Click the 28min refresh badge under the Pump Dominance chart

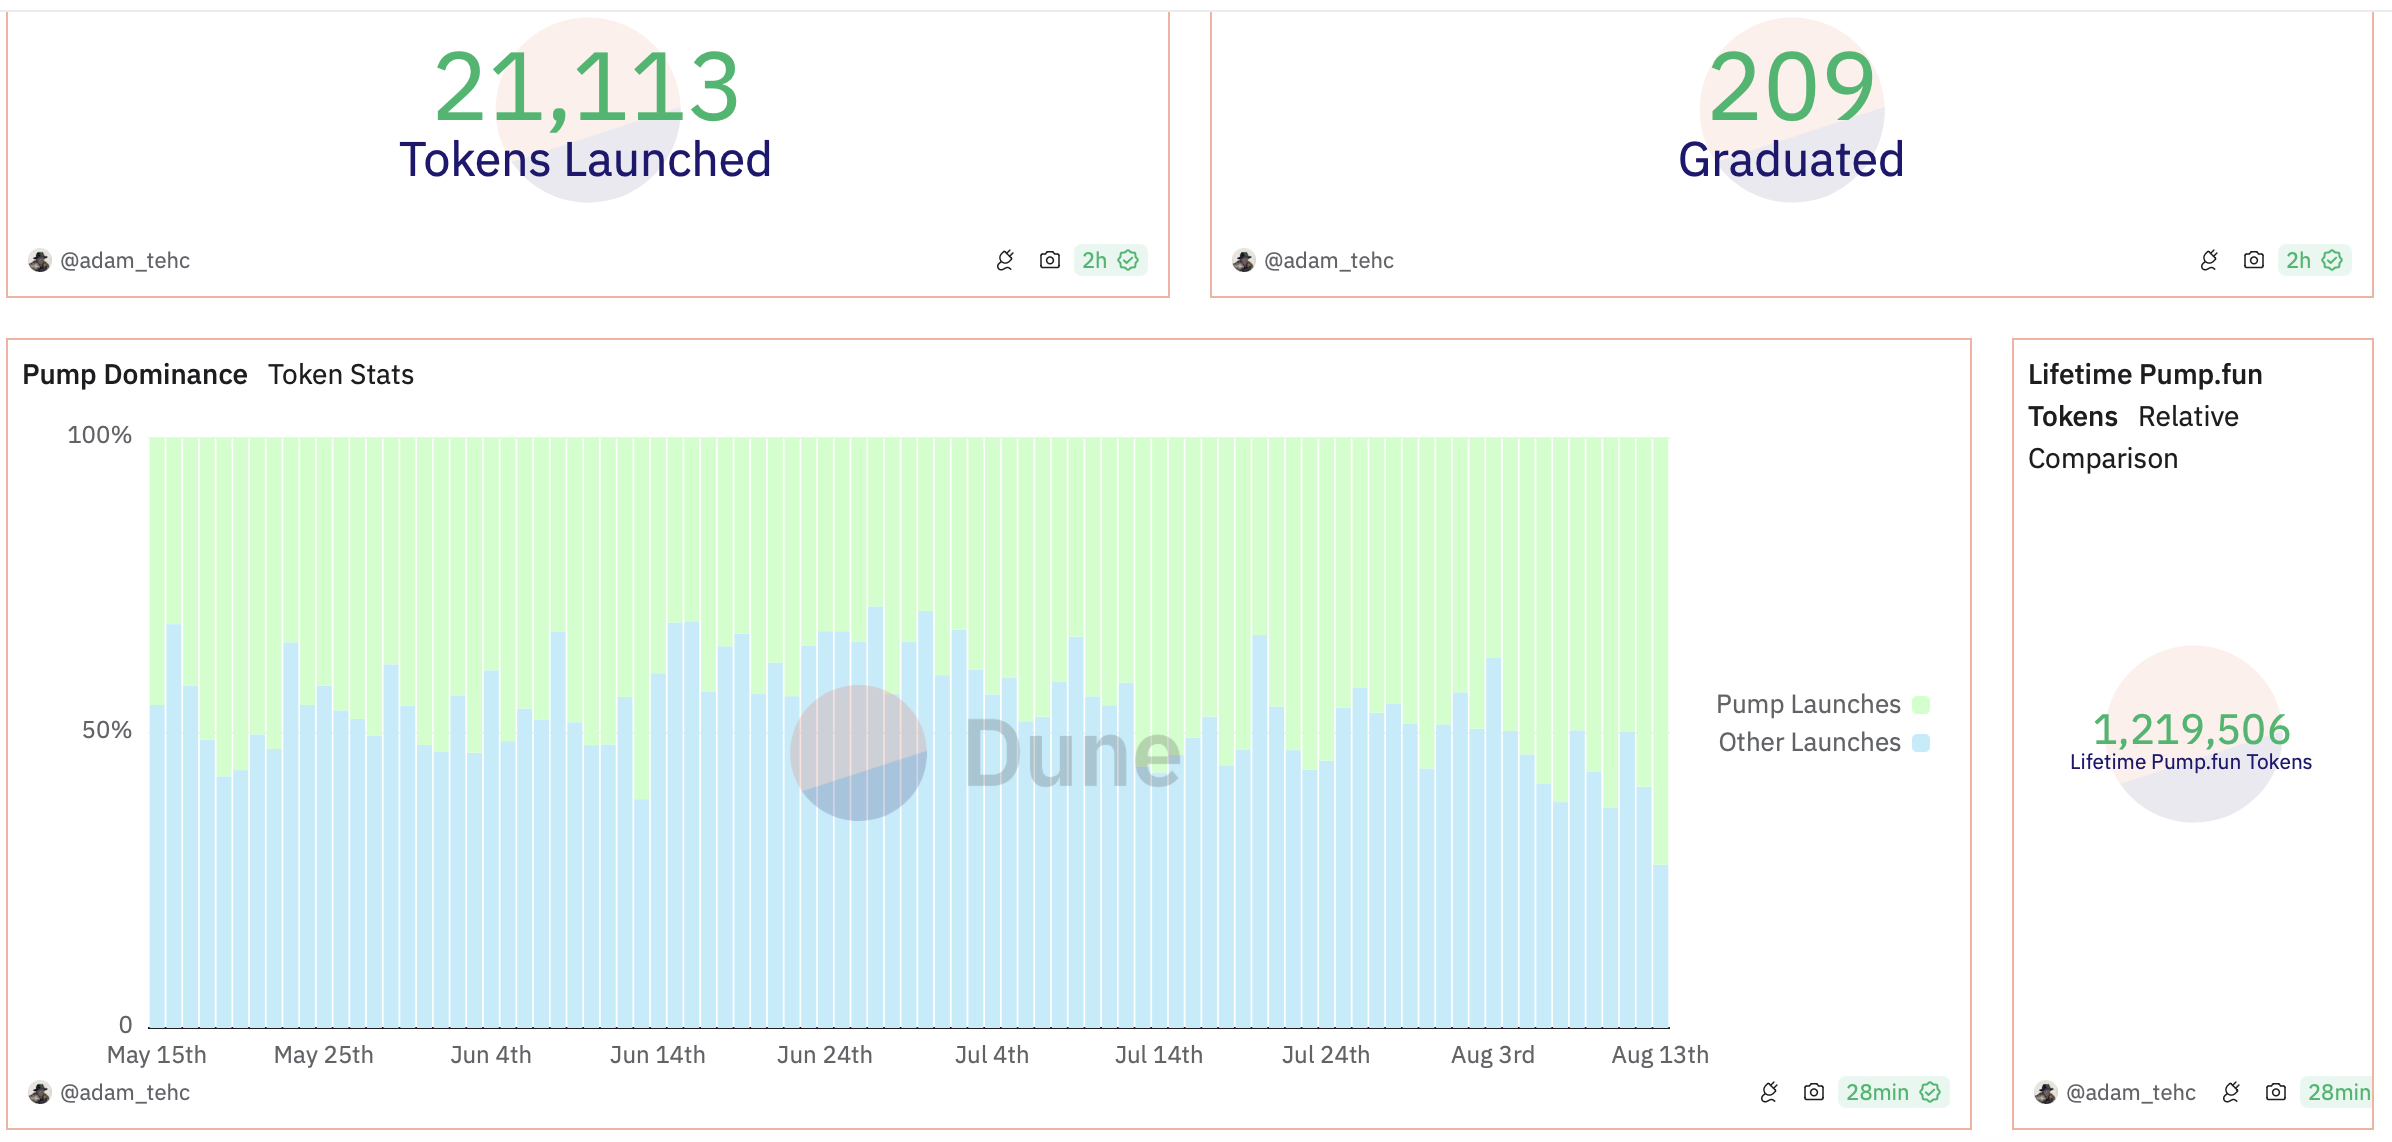pyautogui.click(x=1893, y=1092)
